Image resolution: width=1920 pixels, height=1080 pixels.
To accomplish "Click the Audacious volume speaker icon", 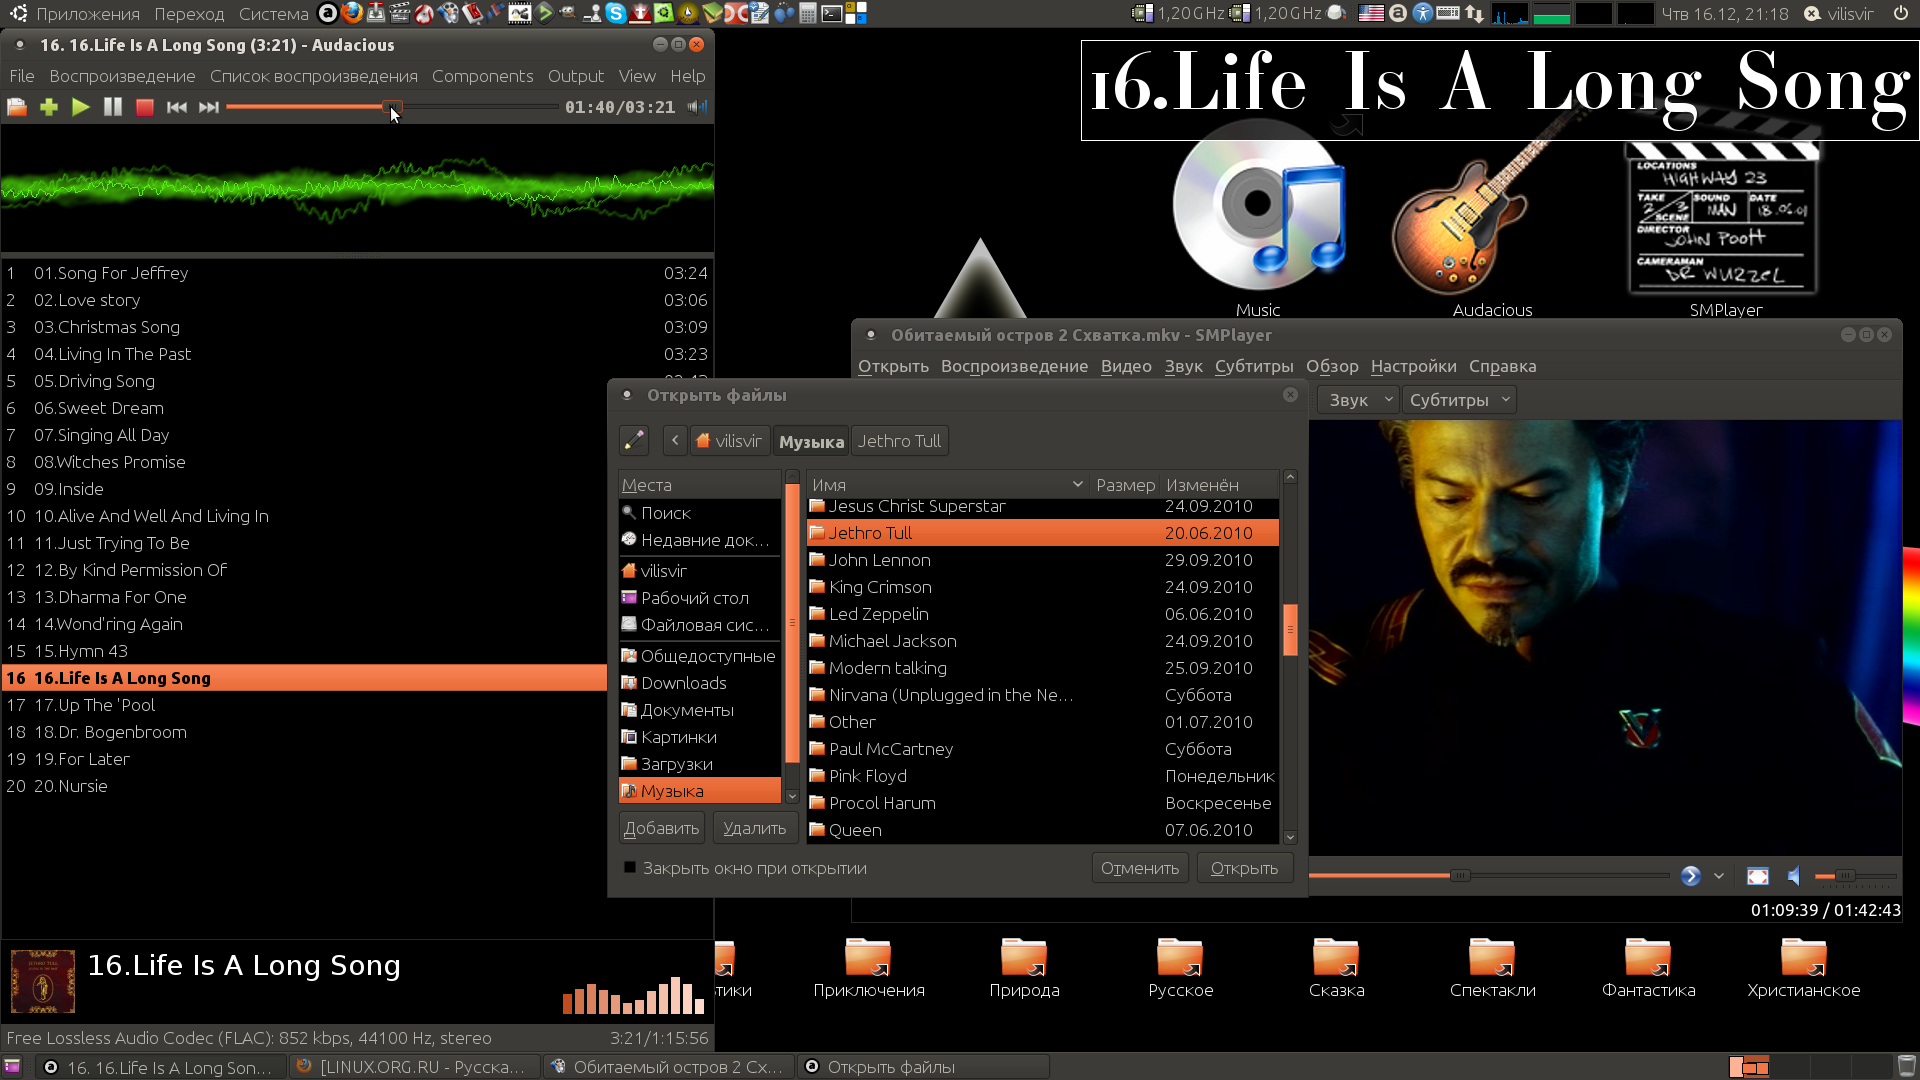I will pos(697,107).
